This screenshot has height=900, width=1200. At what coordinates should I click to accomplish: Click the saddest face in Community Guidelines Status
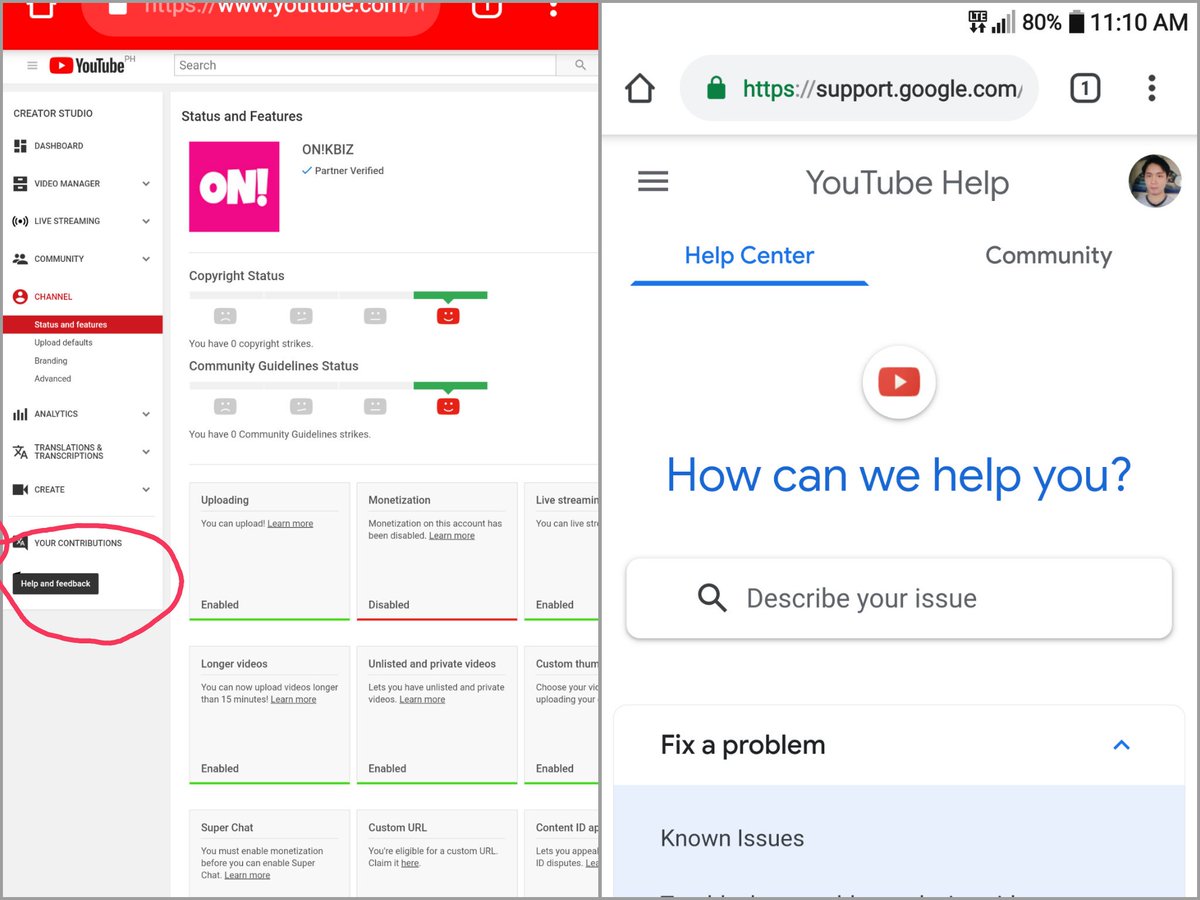click(x=226, y=406)
